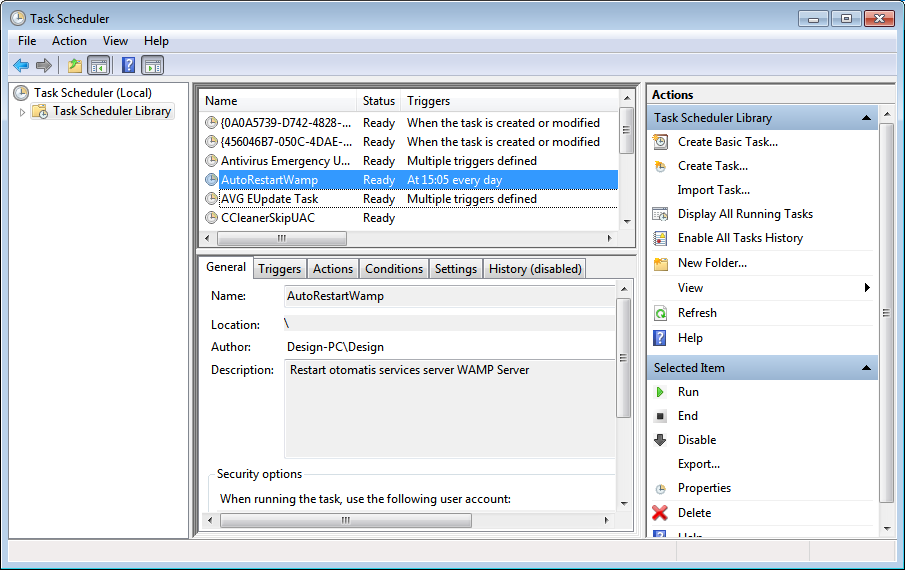
Task: Click the Create Basic Task icon
Action: (660, 142)
